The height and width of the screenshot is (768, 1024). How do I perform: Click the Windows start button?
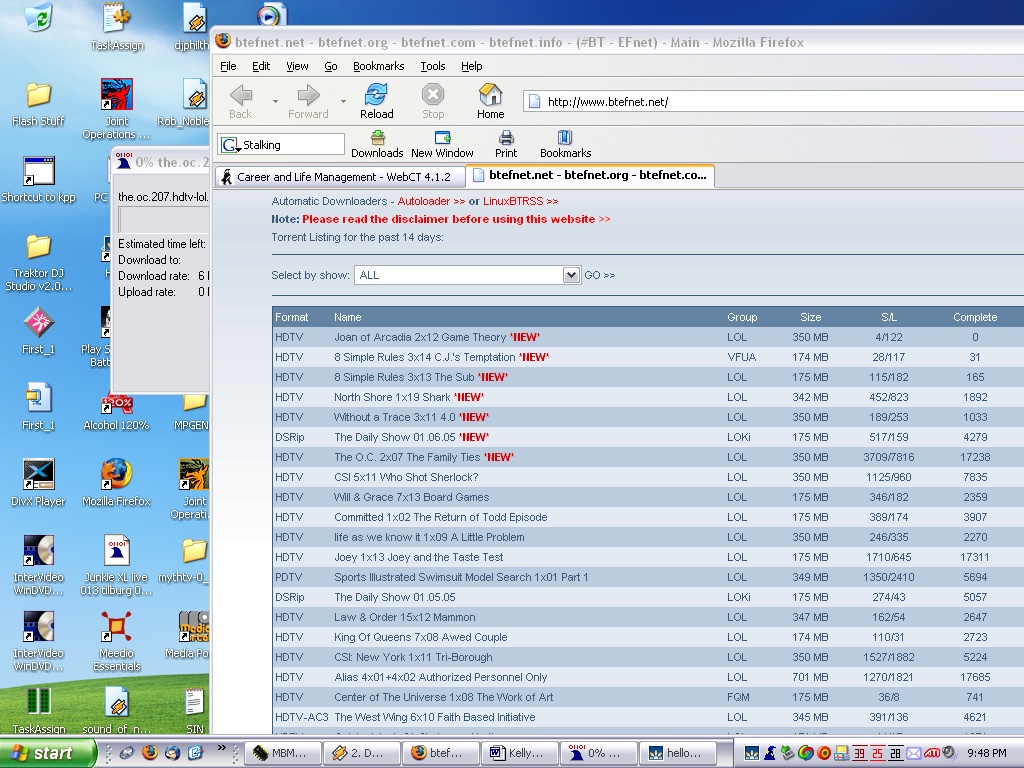(47, 753)
